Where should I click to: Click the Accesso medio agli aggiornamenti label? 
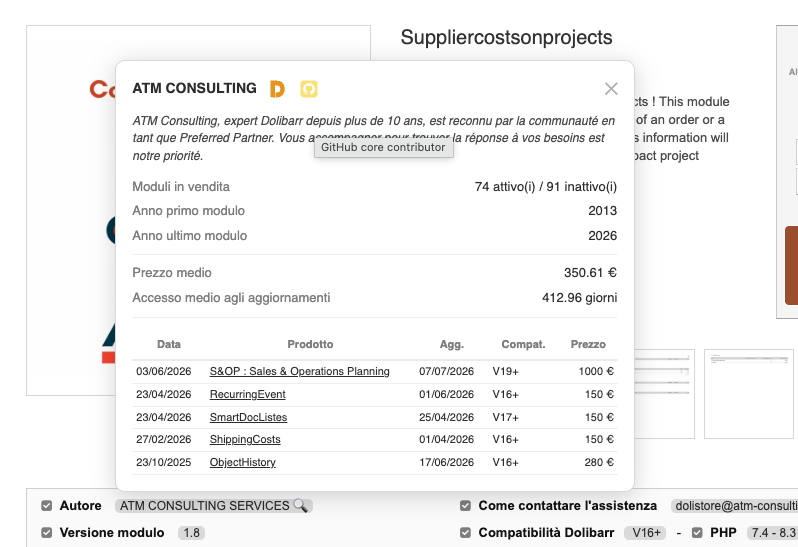point(232,298)
